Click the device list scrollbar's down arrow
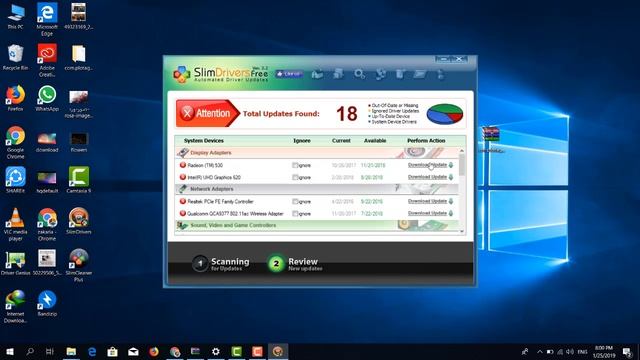The width and height of the screenshot is (640, 360). [462, 231]
